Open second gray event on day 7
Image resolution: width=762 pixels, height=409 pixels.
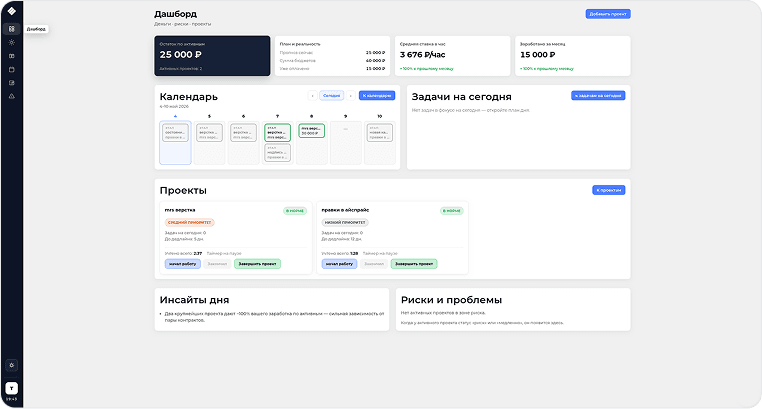[277, 153]
